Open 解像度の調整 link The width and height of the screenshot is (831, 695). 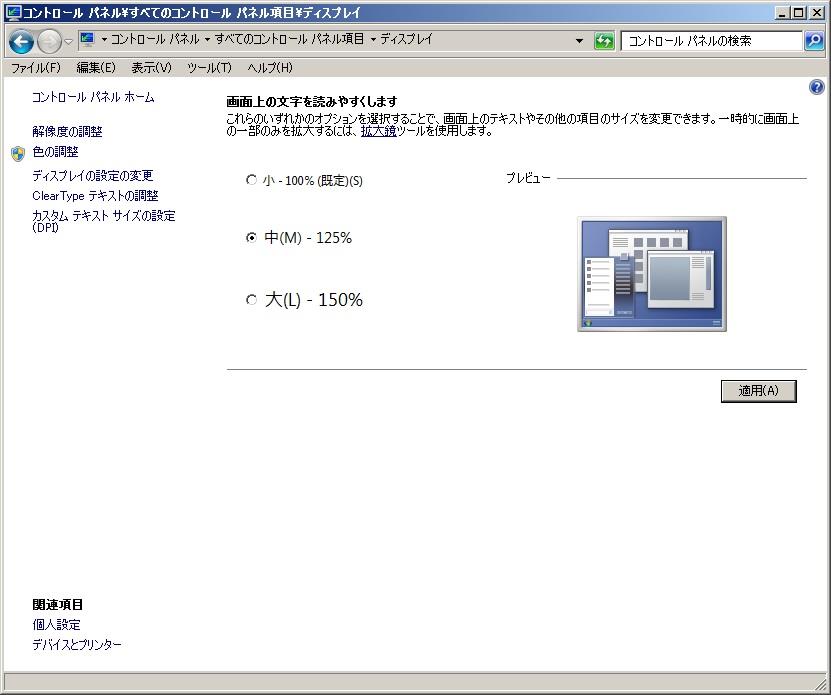67,131
